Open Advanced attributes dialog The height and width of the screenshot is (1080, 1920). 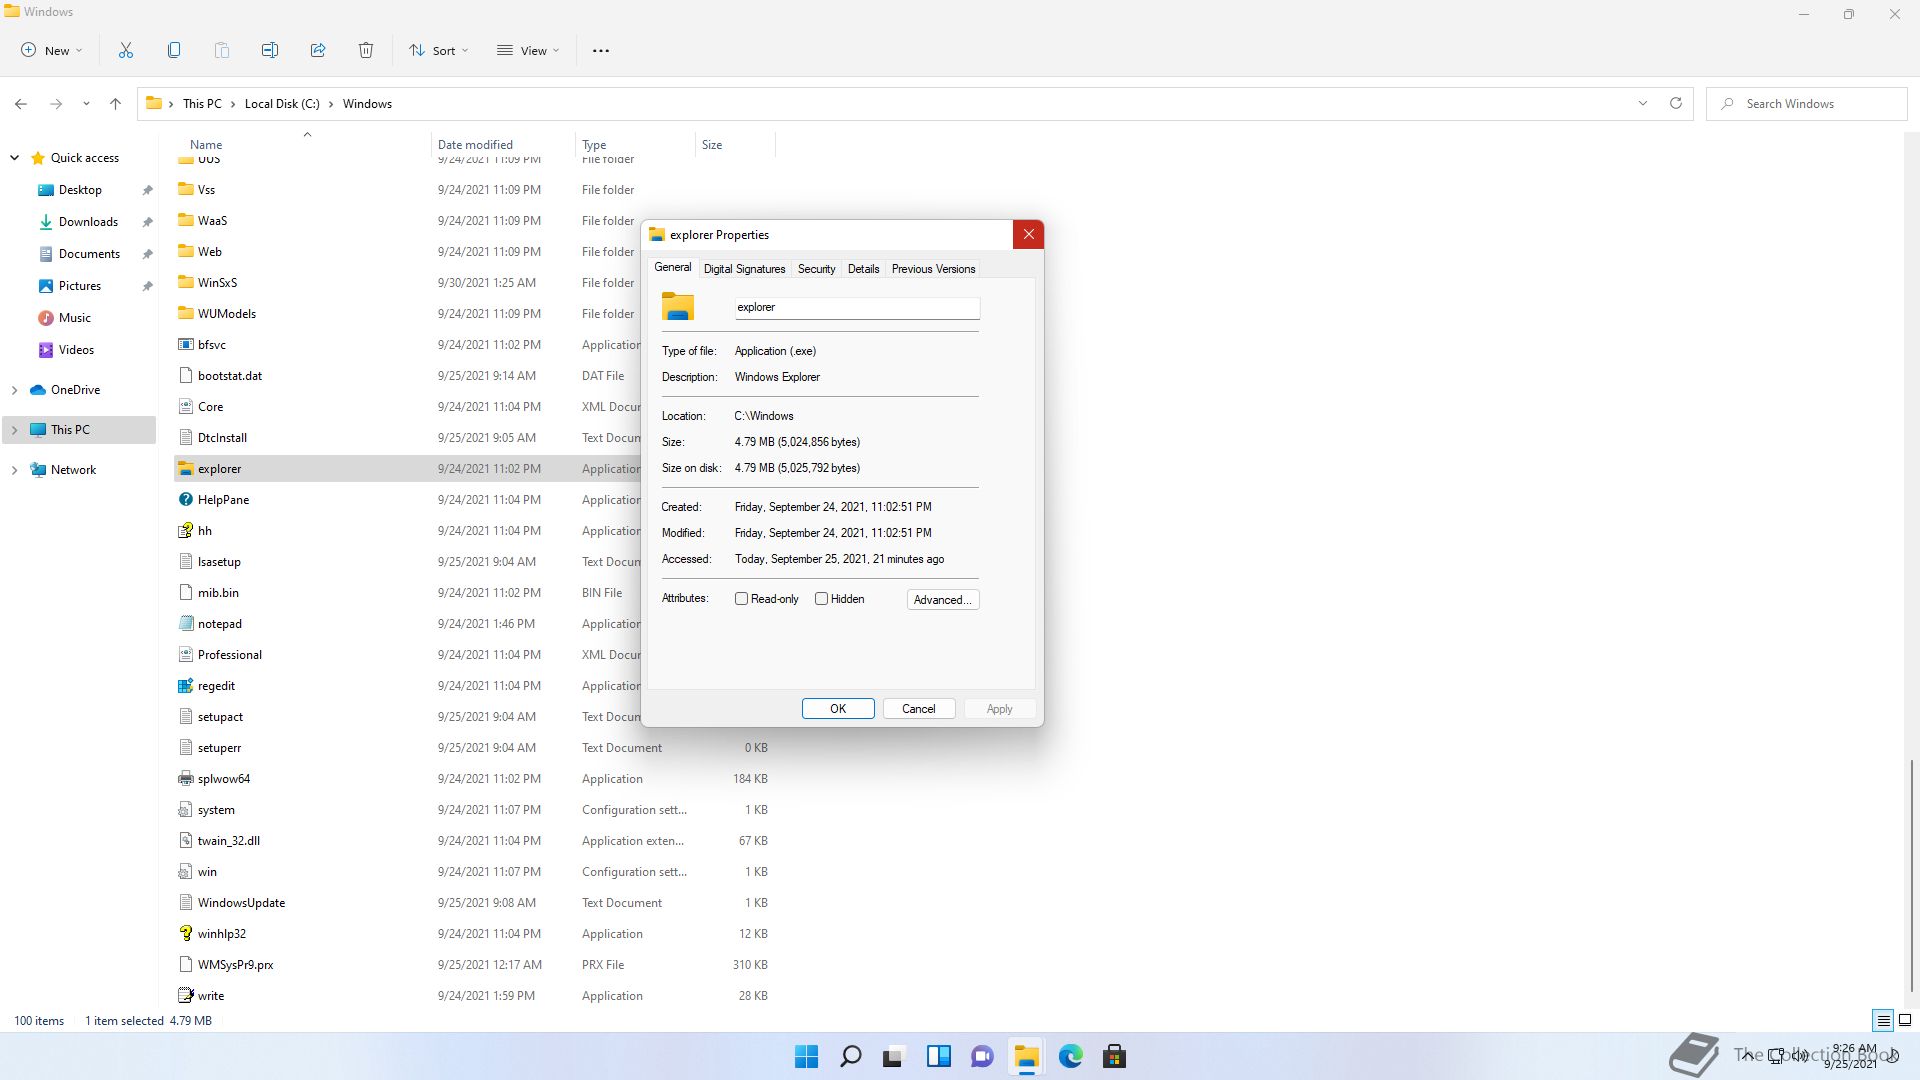point(942,600)
